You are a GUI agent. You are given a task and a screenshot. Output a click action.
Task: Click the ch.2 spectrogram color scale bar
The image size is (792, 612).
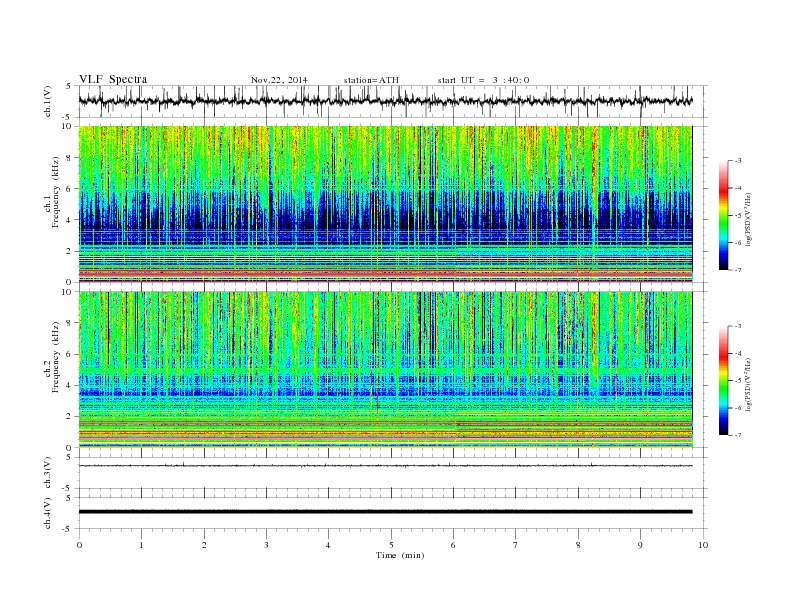coord(723,381)
